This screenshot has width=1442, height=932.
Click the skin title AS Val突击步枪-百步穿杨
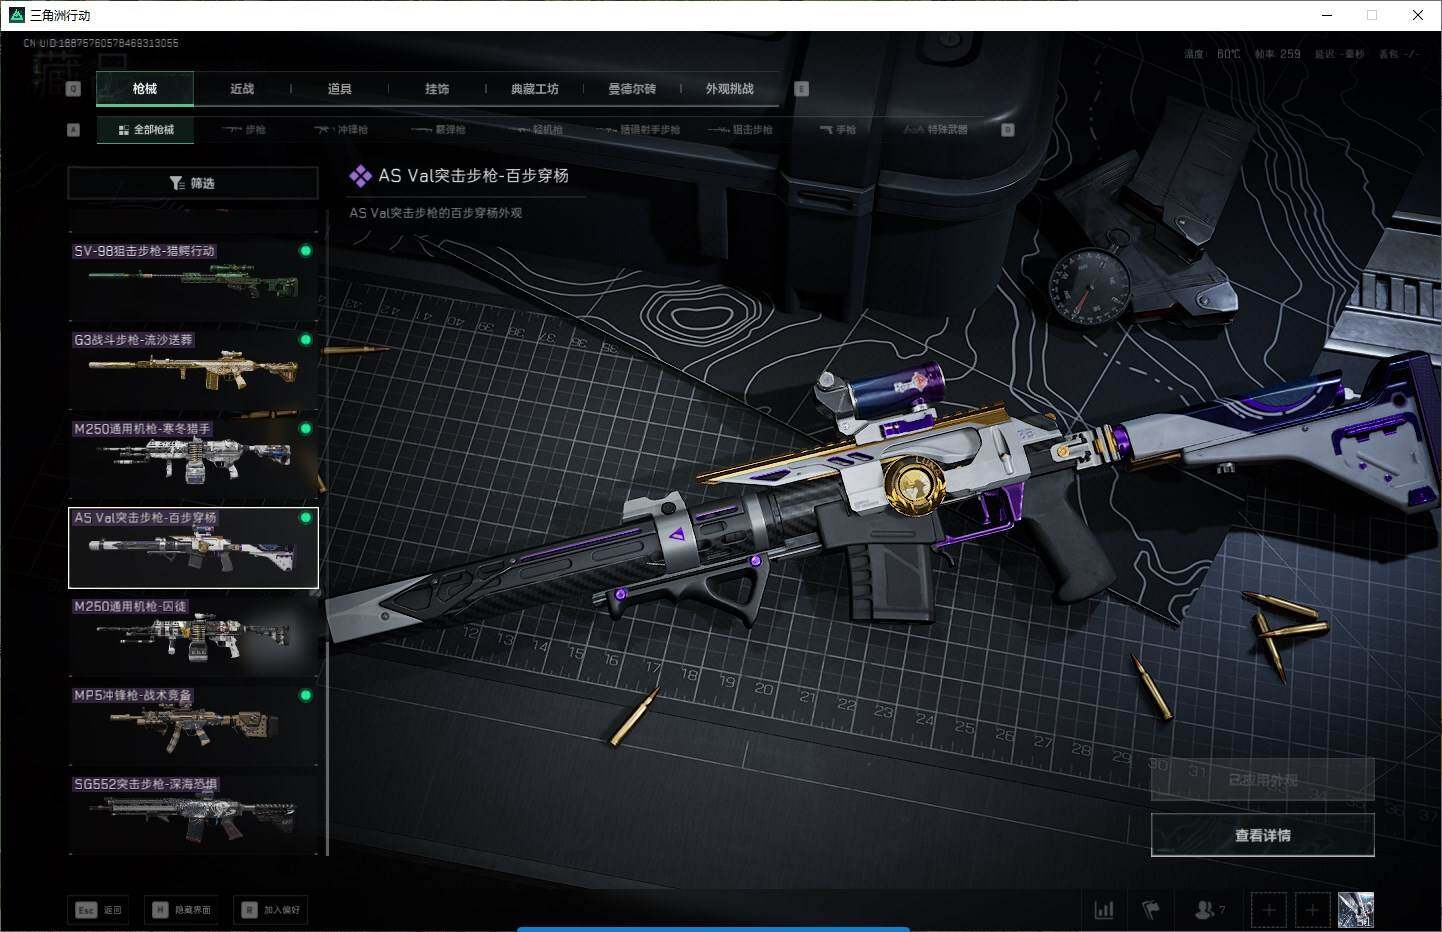[473, 176]
